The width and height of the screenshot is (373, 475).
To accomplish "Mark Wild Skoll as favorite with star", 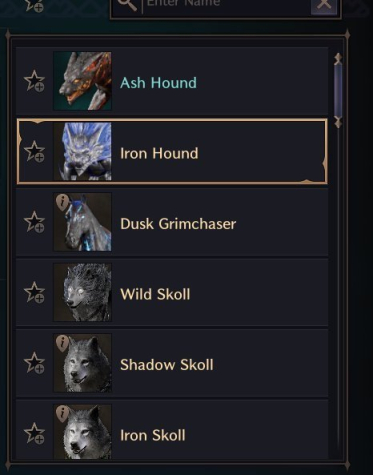I will pyautogui.click(x=34, y=292).
